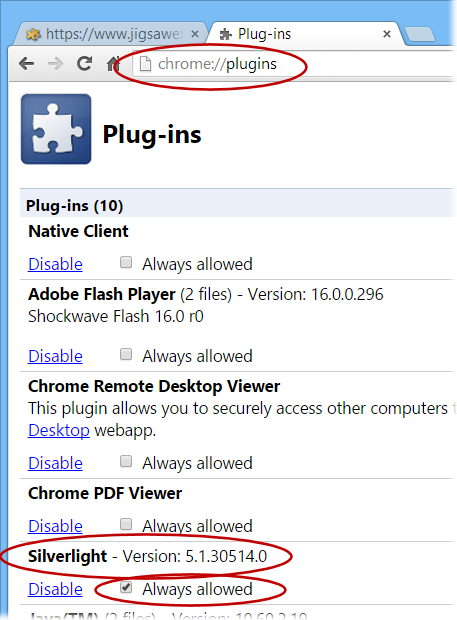
Task: Click the Plug-ins tab puzzle favicon
Action: coord(225,34)
